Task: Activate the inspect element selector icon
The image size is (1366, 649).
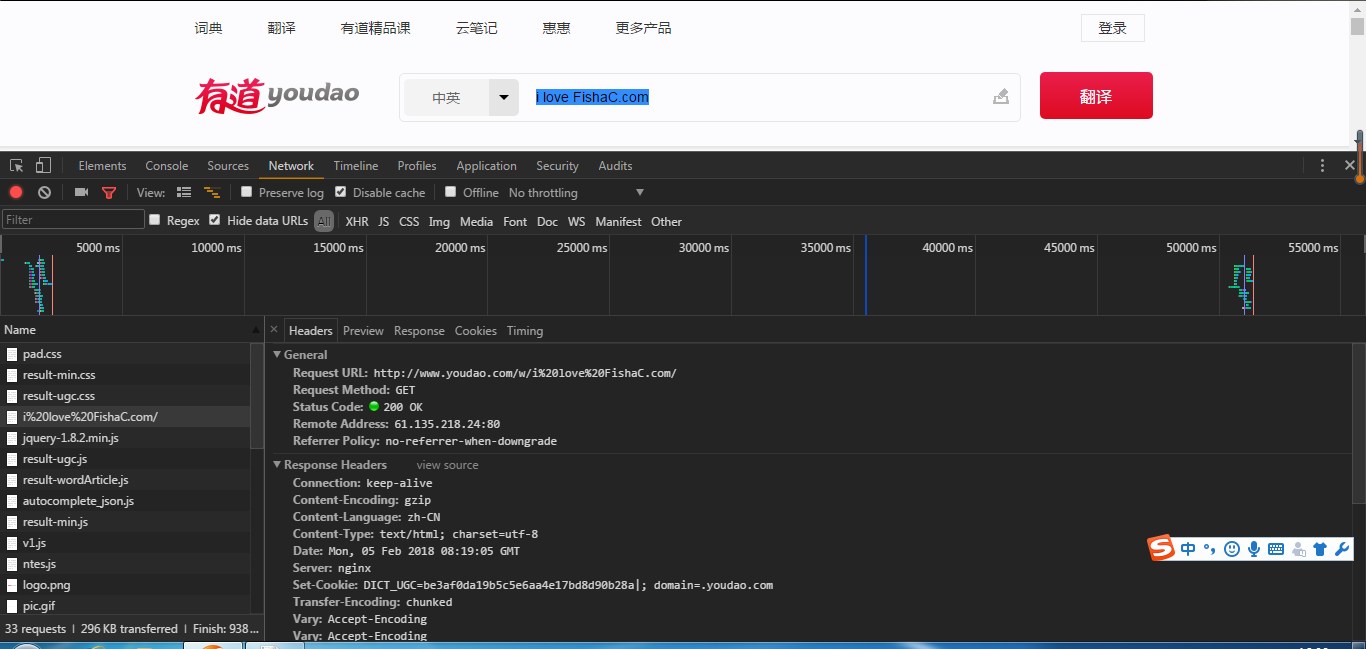Action: [17, 165]
